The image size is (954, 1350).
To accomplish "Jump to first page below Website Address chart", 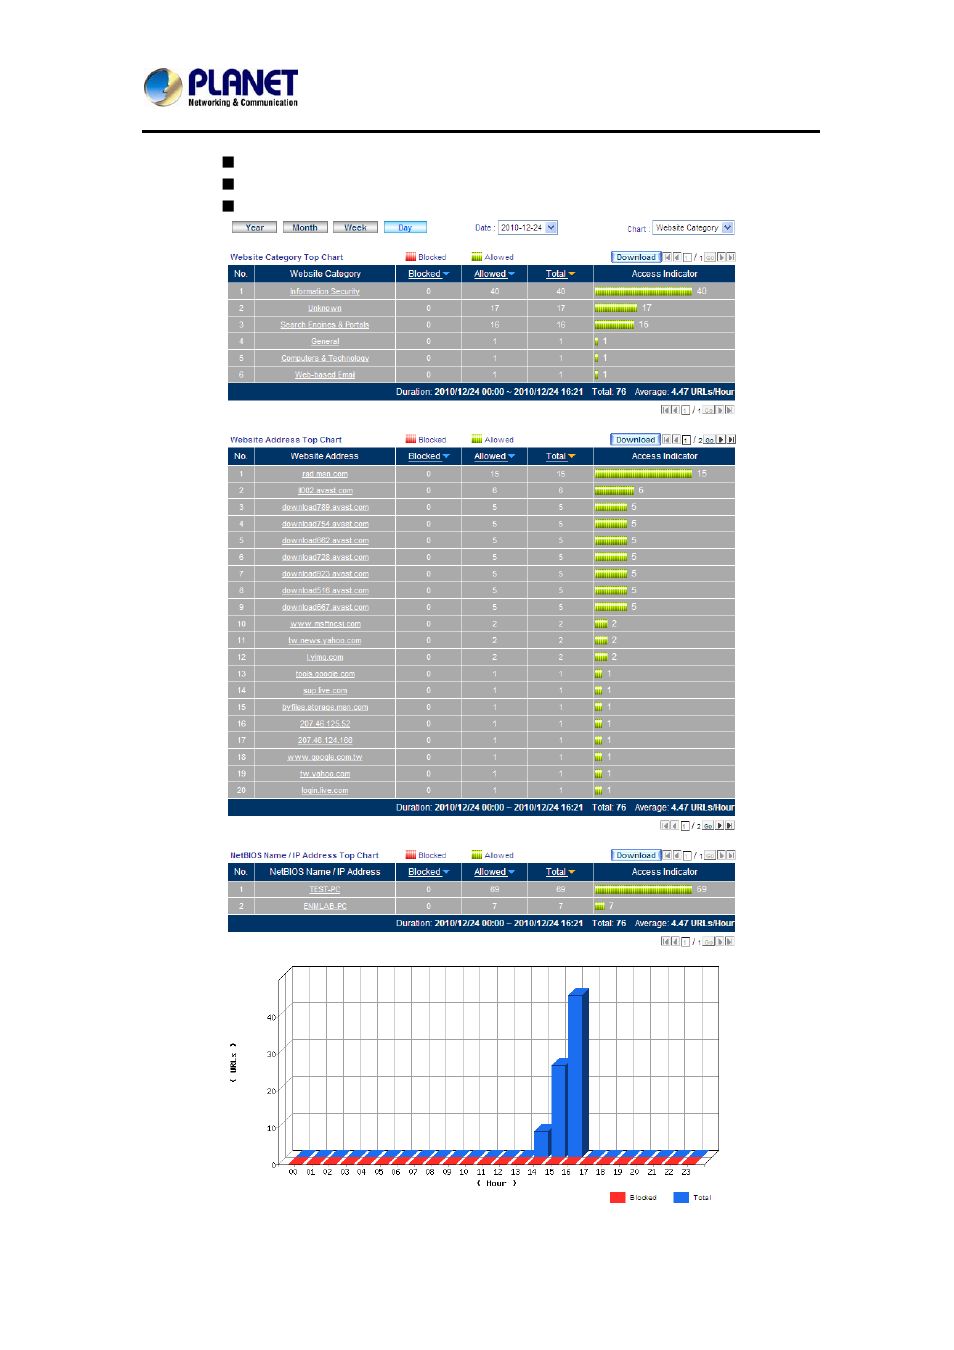I will [x=665, y=826].
